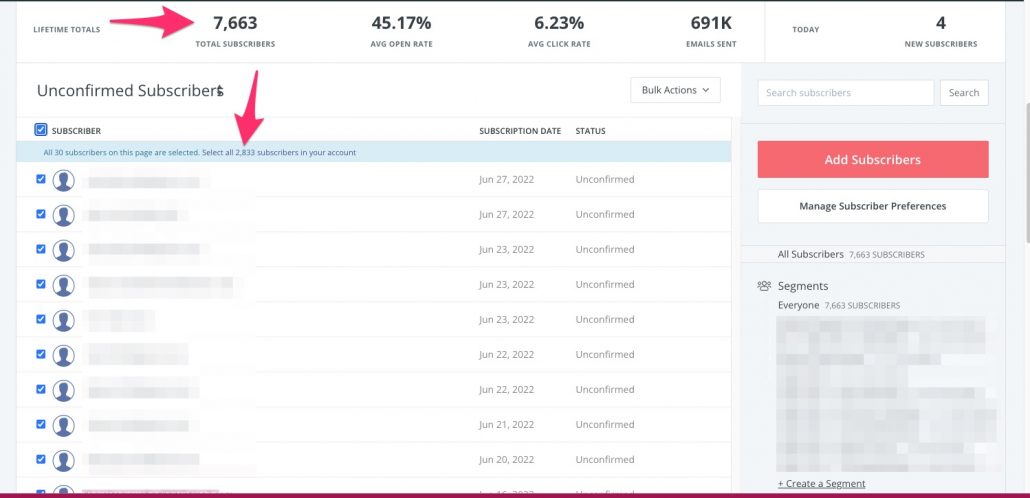
Task: Click avatar icon of Jun 20 subscriber
Action: 63,460
